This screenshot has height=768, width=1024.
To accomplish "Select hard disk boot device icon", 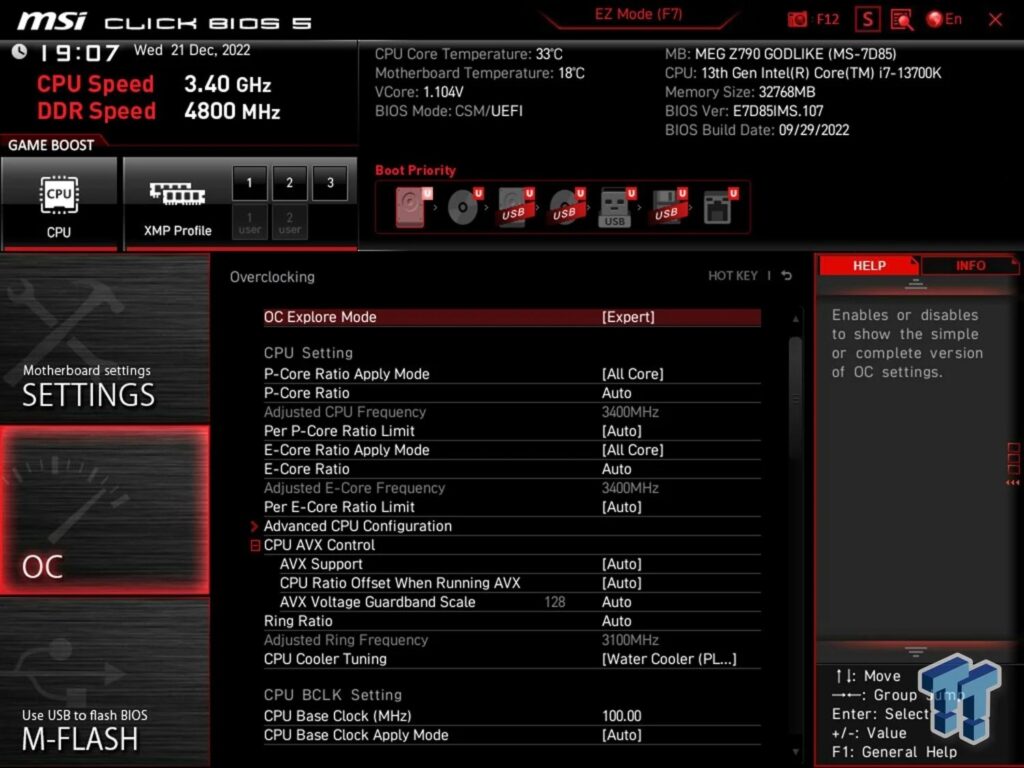I will (413, 207).
